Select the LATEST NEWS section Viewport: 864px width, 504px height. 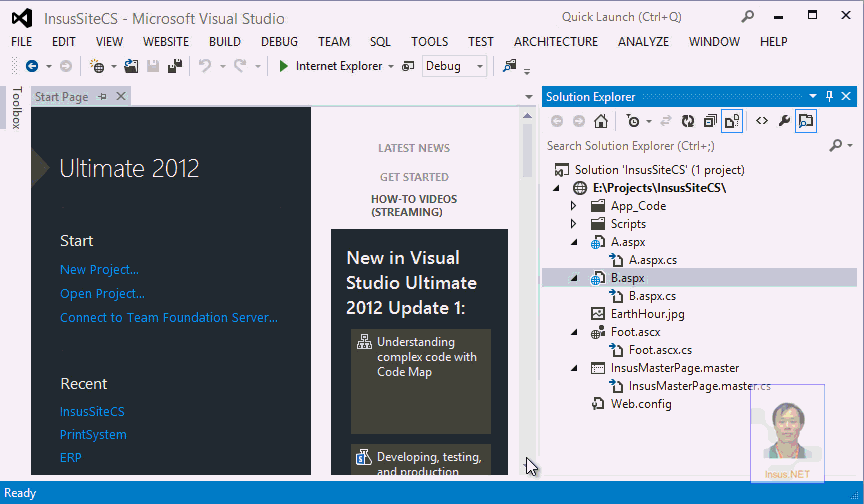pyautogui.click(x=414, y=148)
